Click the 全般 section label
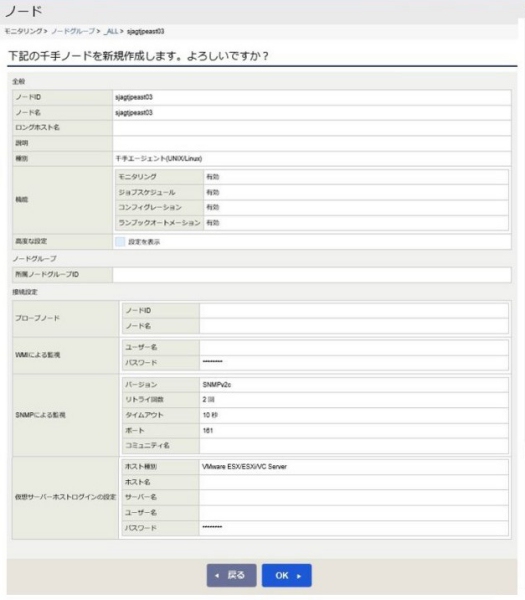525x600 pixels. [x=19, y=82]
